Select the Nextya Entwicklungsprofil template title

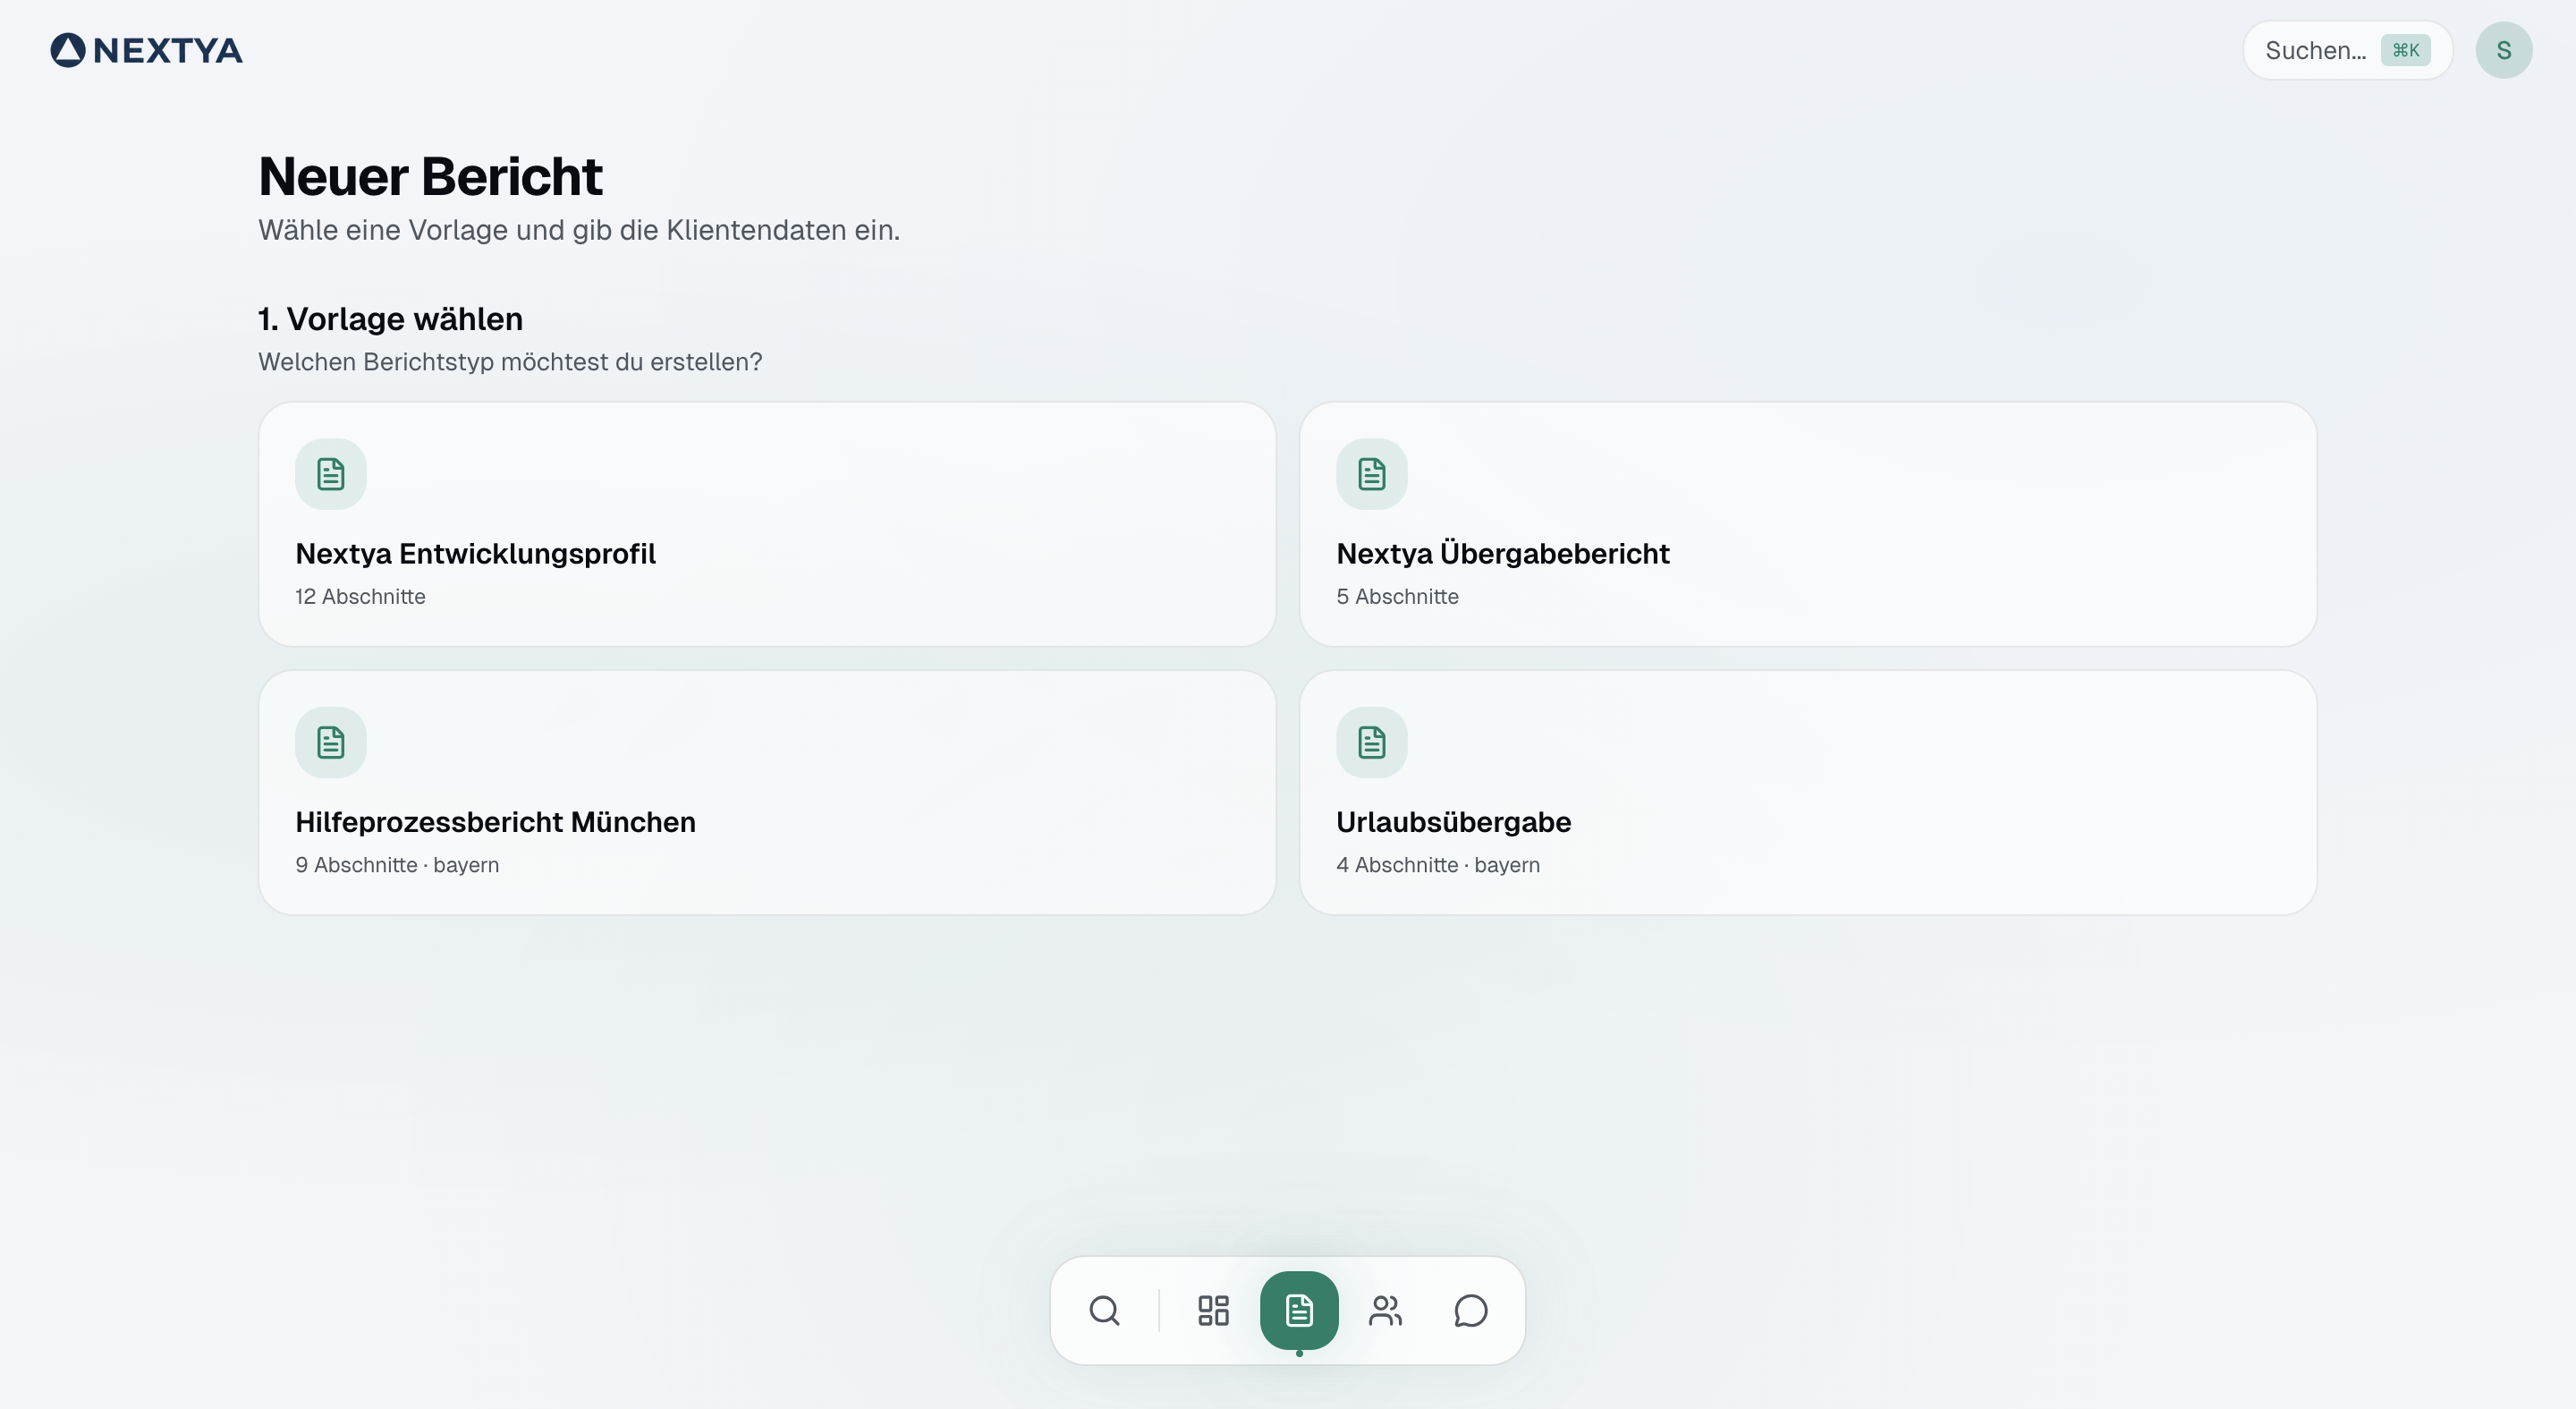(475, 554)
